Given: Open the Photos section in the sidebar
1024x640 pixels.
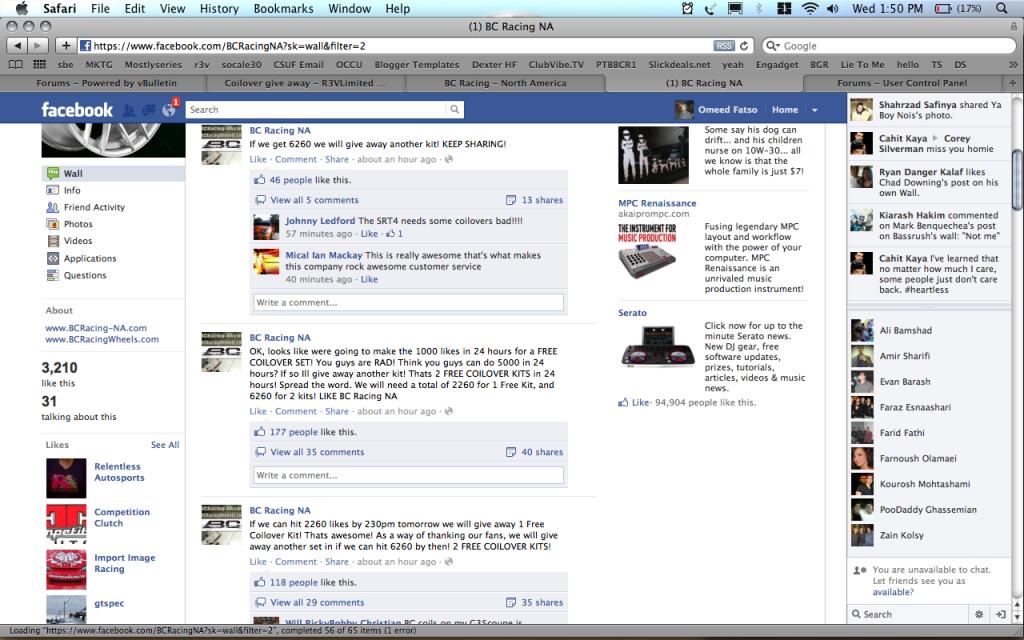Looking at the screenshot, I should pyautogui.click(x=78, y=224).
